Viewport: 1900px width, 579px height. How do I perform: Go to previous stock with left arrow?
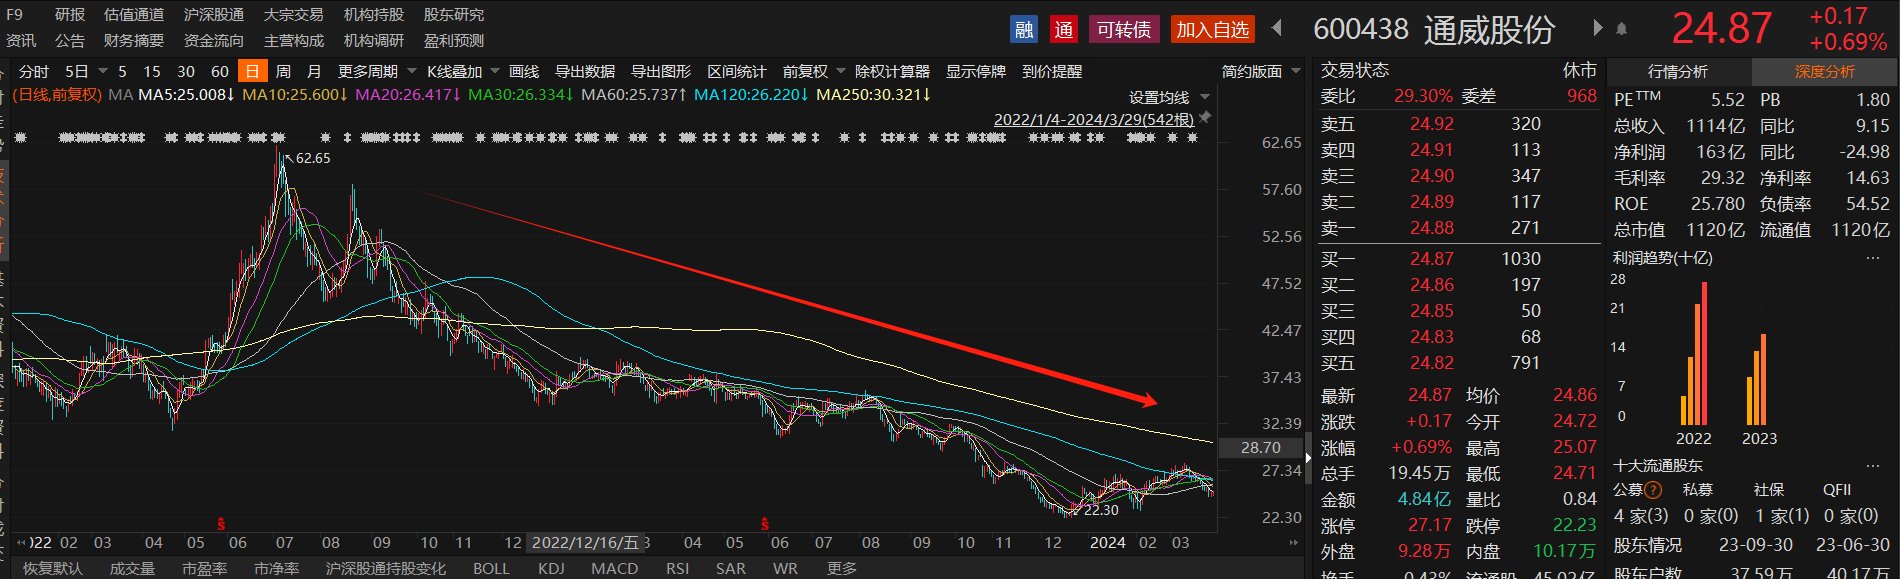(1276, 28)
